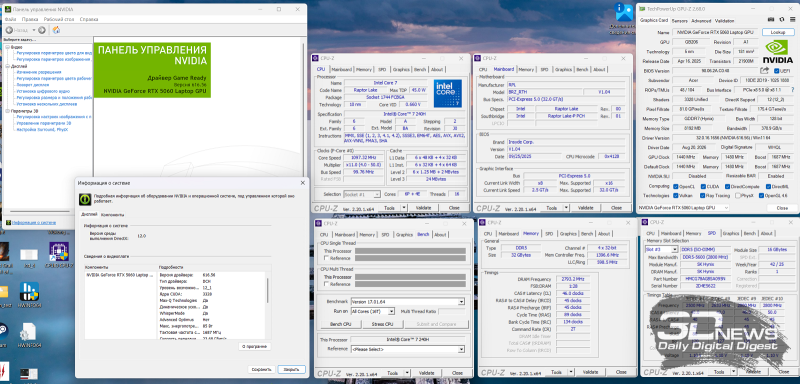Switch to the Sensors tab in GPU-Z

(680, 21)
